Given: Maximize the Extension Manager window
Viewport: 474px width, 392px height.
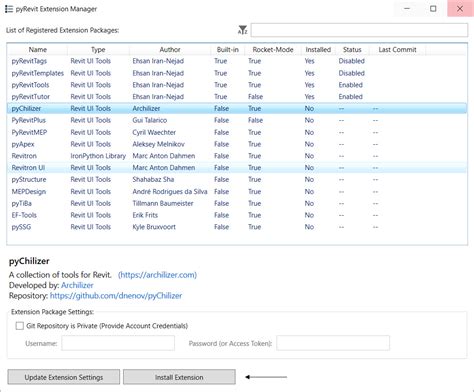Looking at the screenshot, I should [x=433, y=9].
